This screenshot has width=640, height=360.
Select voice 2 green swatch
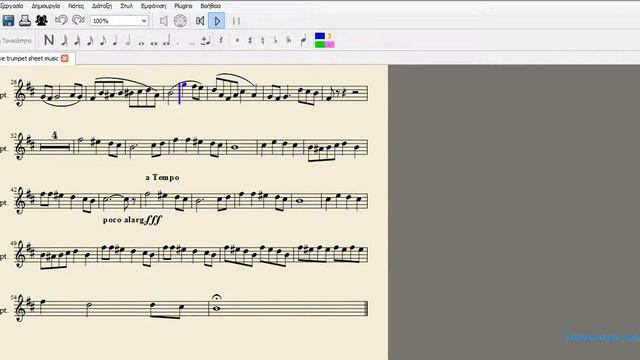(x=320, y=44)
